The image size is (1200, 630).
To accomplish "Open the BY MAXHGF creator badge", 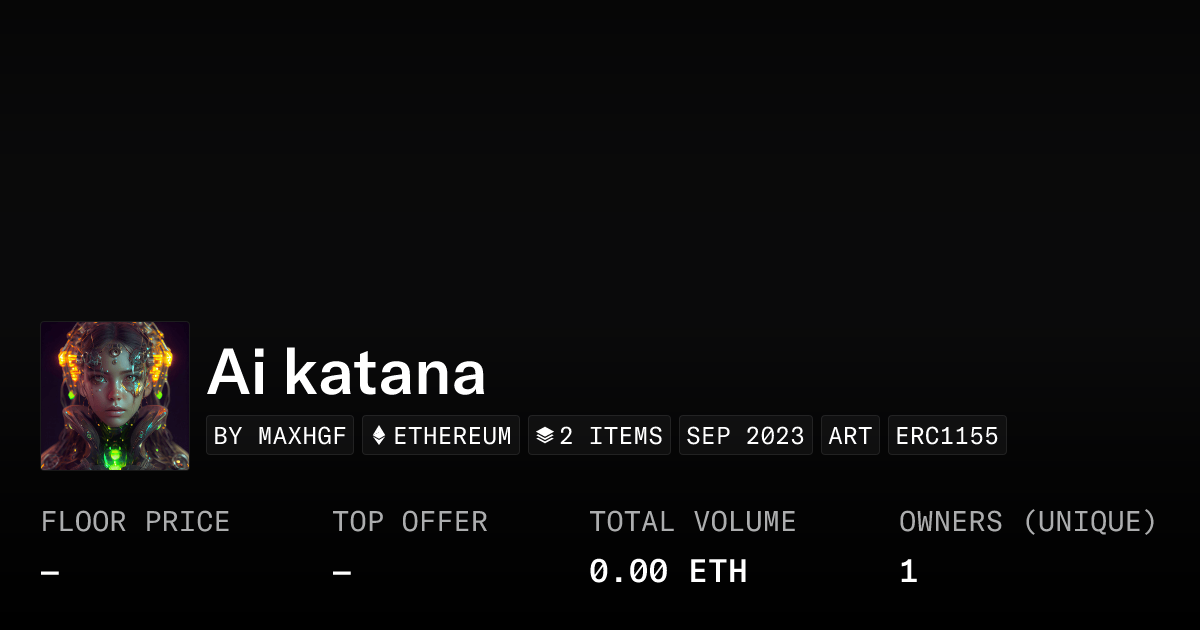I will 280,436.
